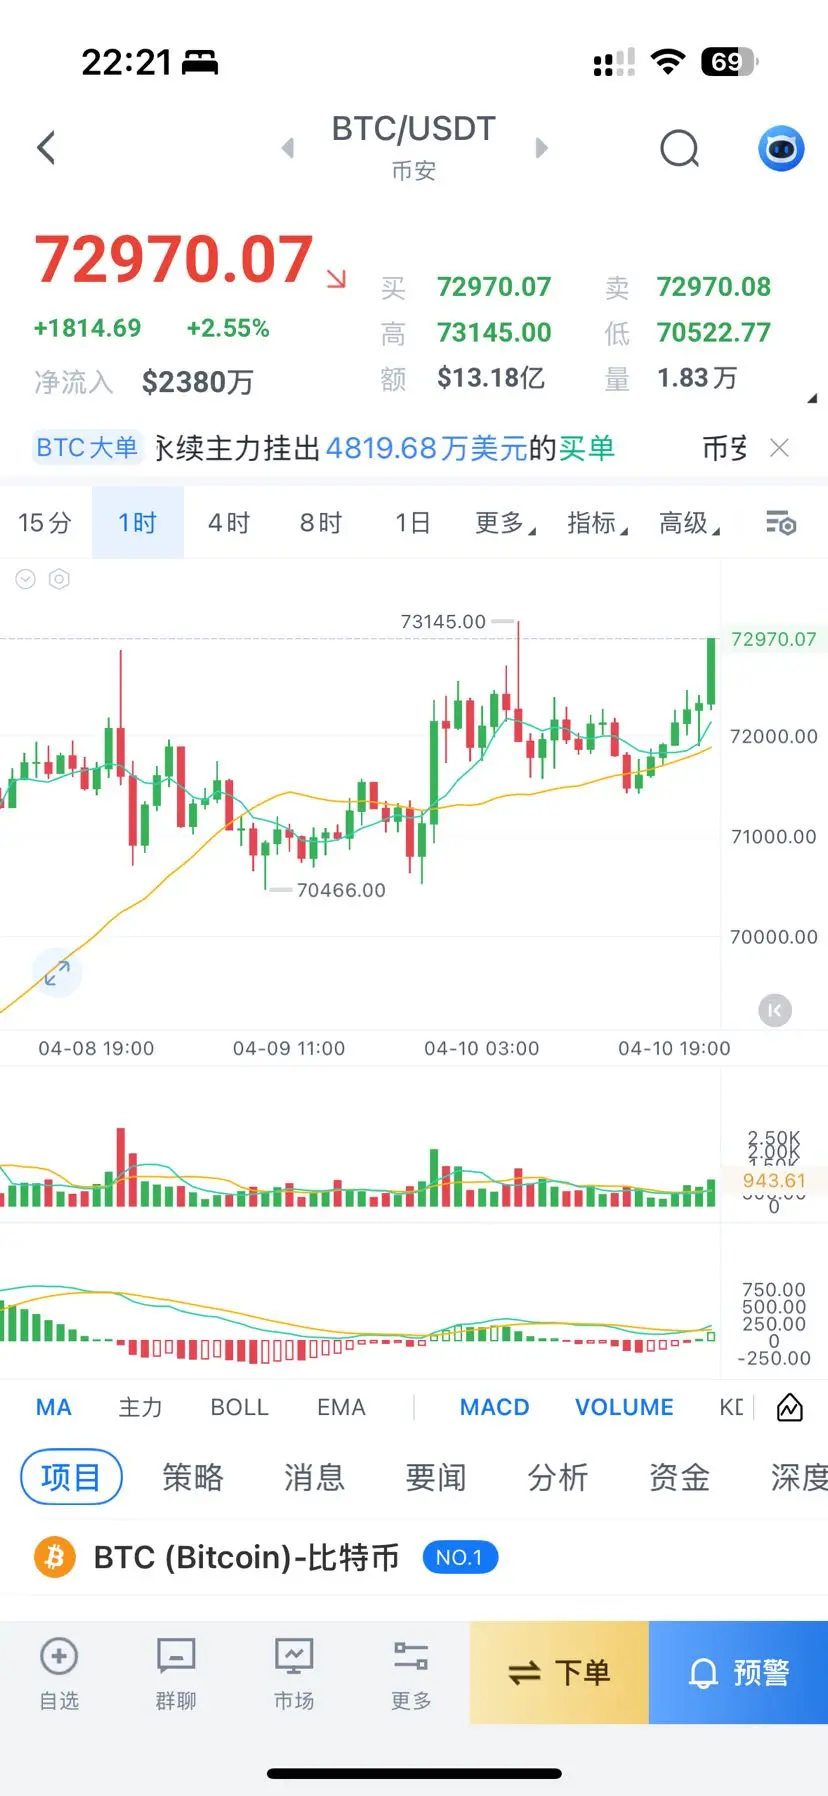The image size is (828, 1796).
Task: Open the 指标 indicators dropdown
Action: point(597,523)
